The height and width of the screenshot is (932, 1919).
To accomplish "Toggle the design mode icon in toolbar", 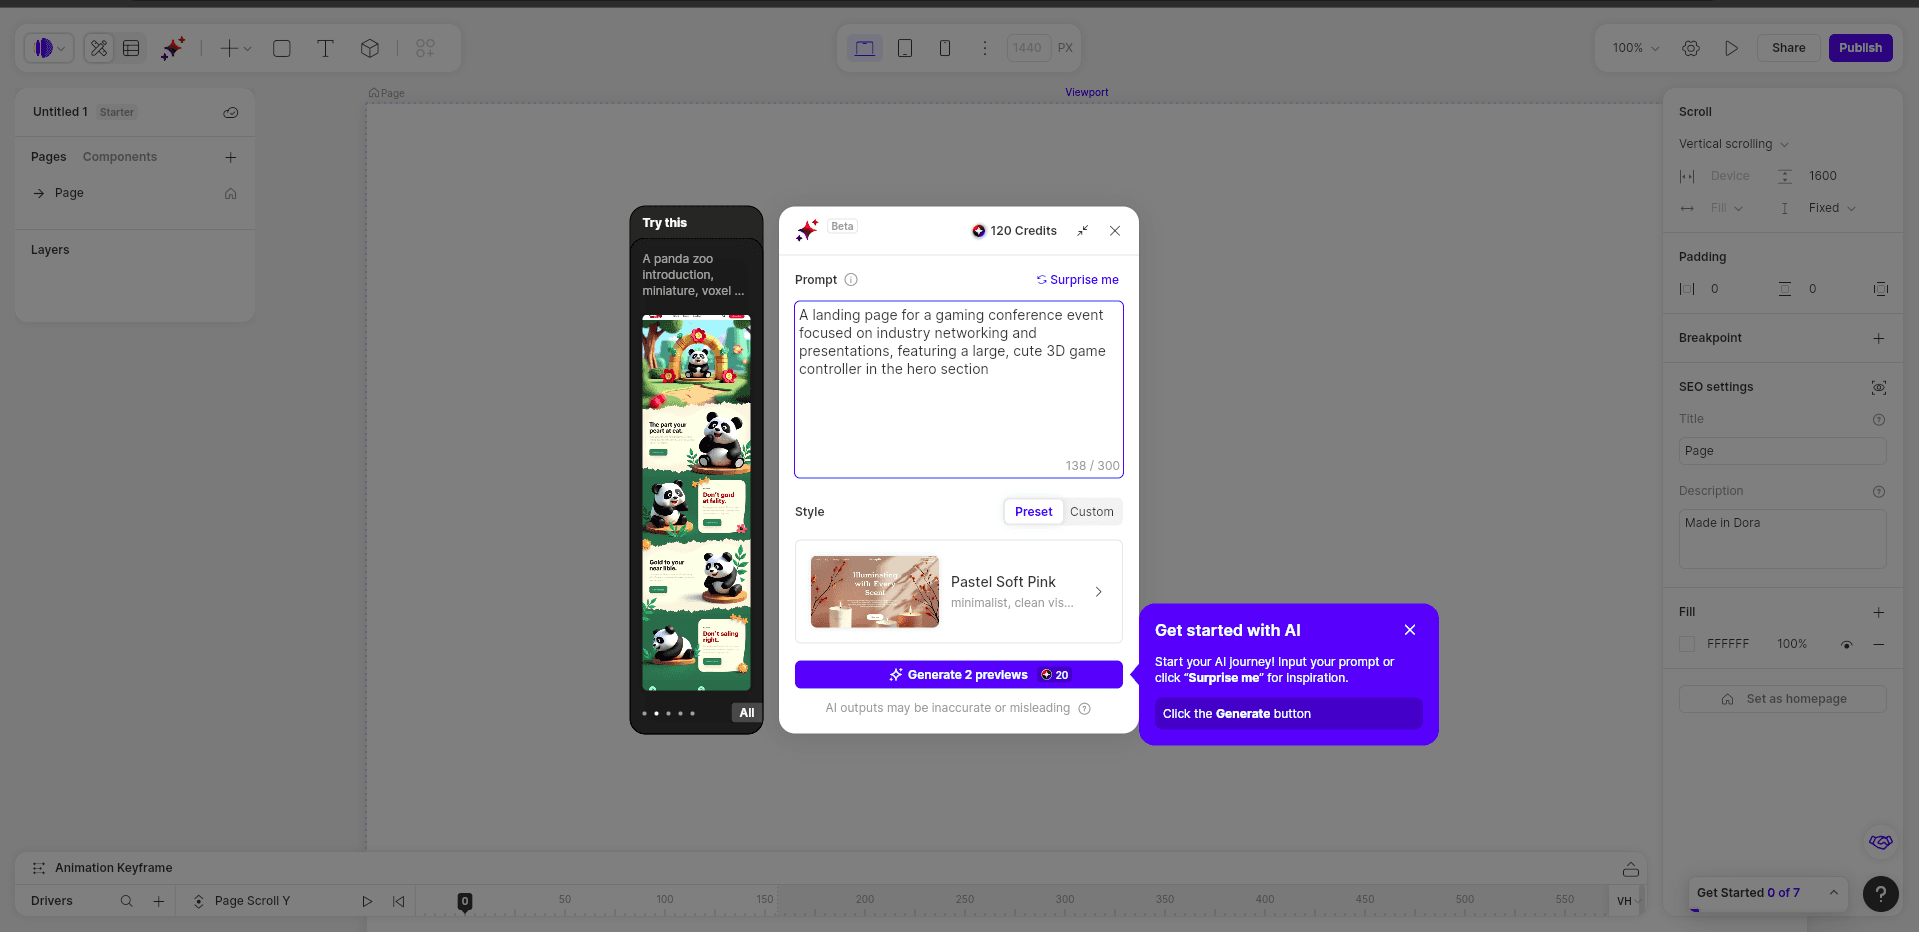I will (x=99, y=48).
